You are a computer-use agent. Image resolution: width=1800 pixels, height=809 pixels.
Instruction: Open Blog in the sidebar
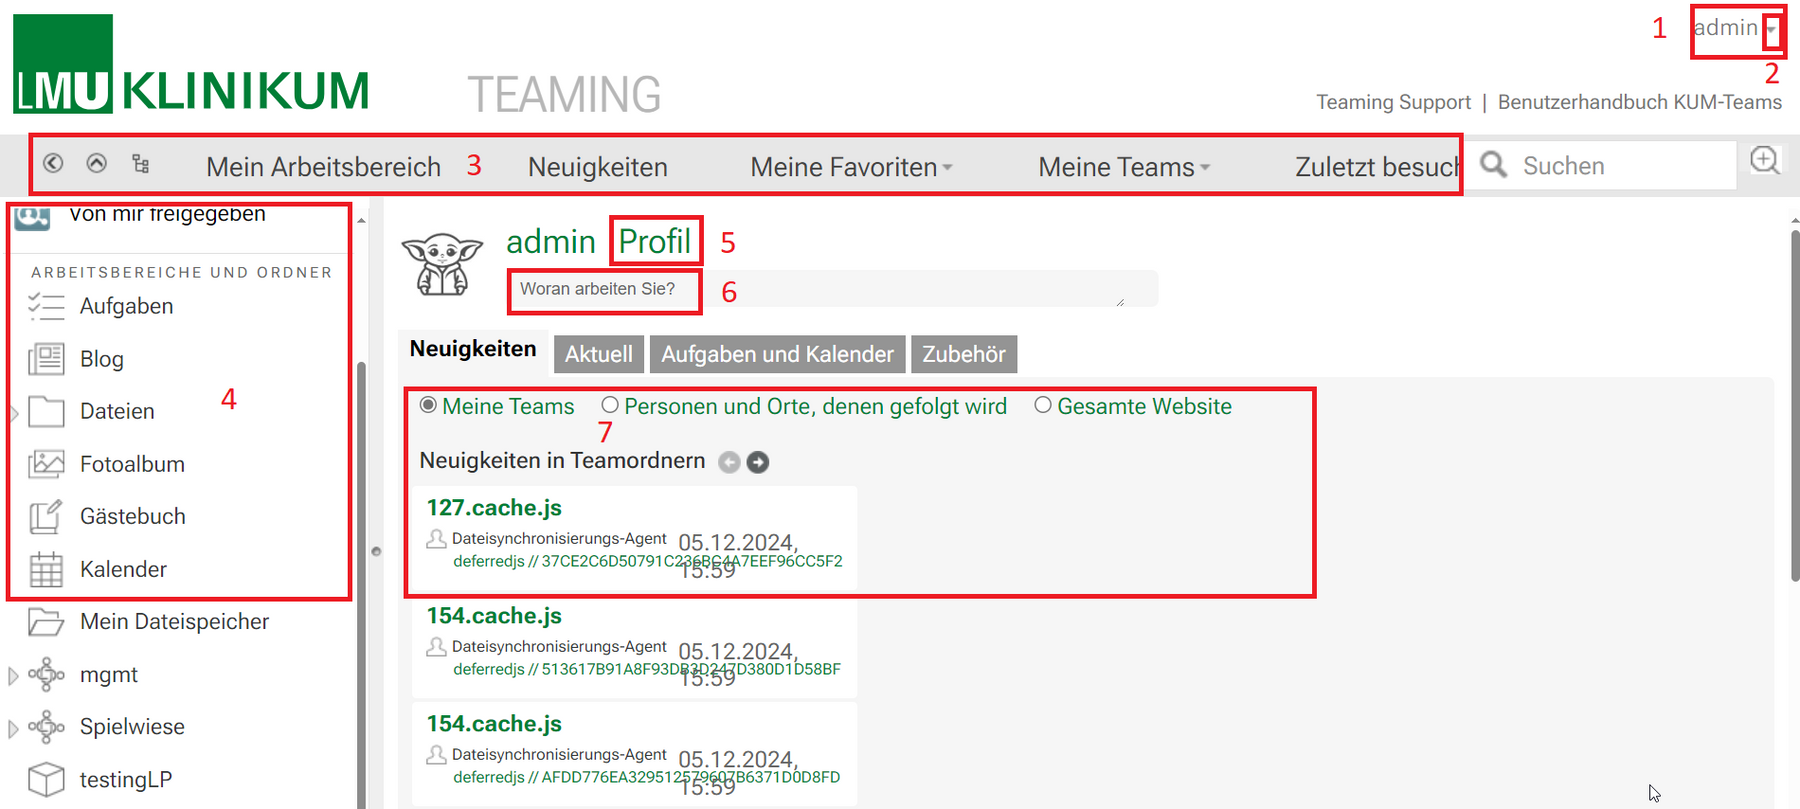[102, 359]
